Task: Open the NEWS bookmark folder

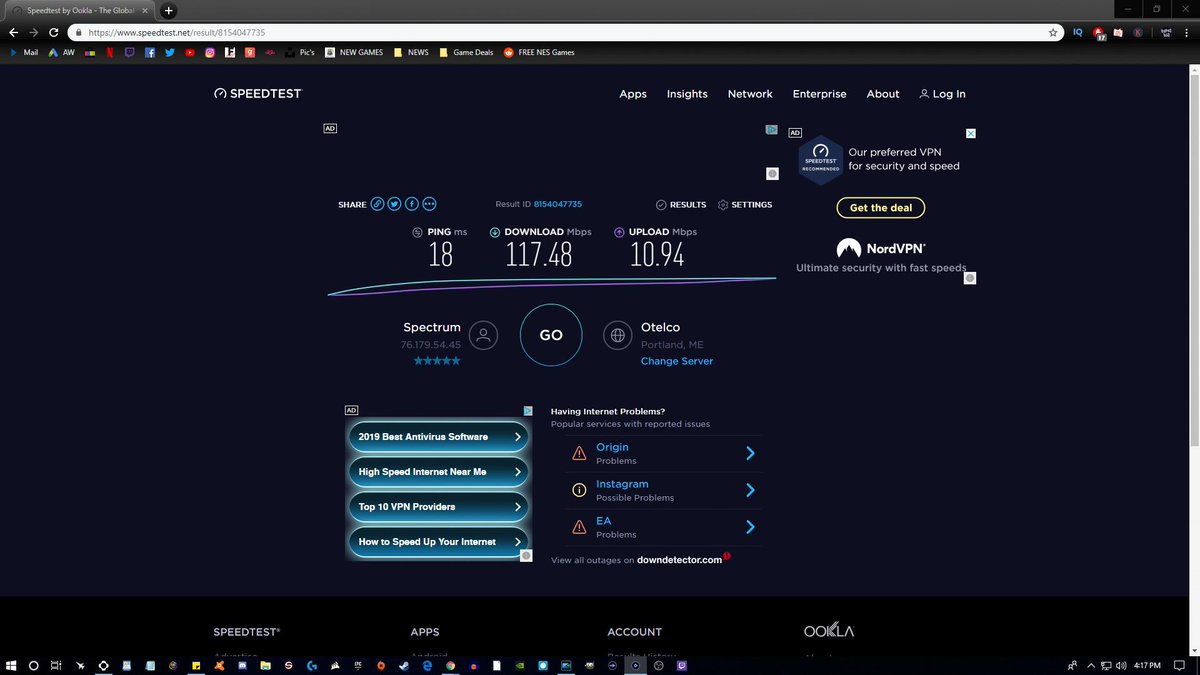Action: [412, 52]
